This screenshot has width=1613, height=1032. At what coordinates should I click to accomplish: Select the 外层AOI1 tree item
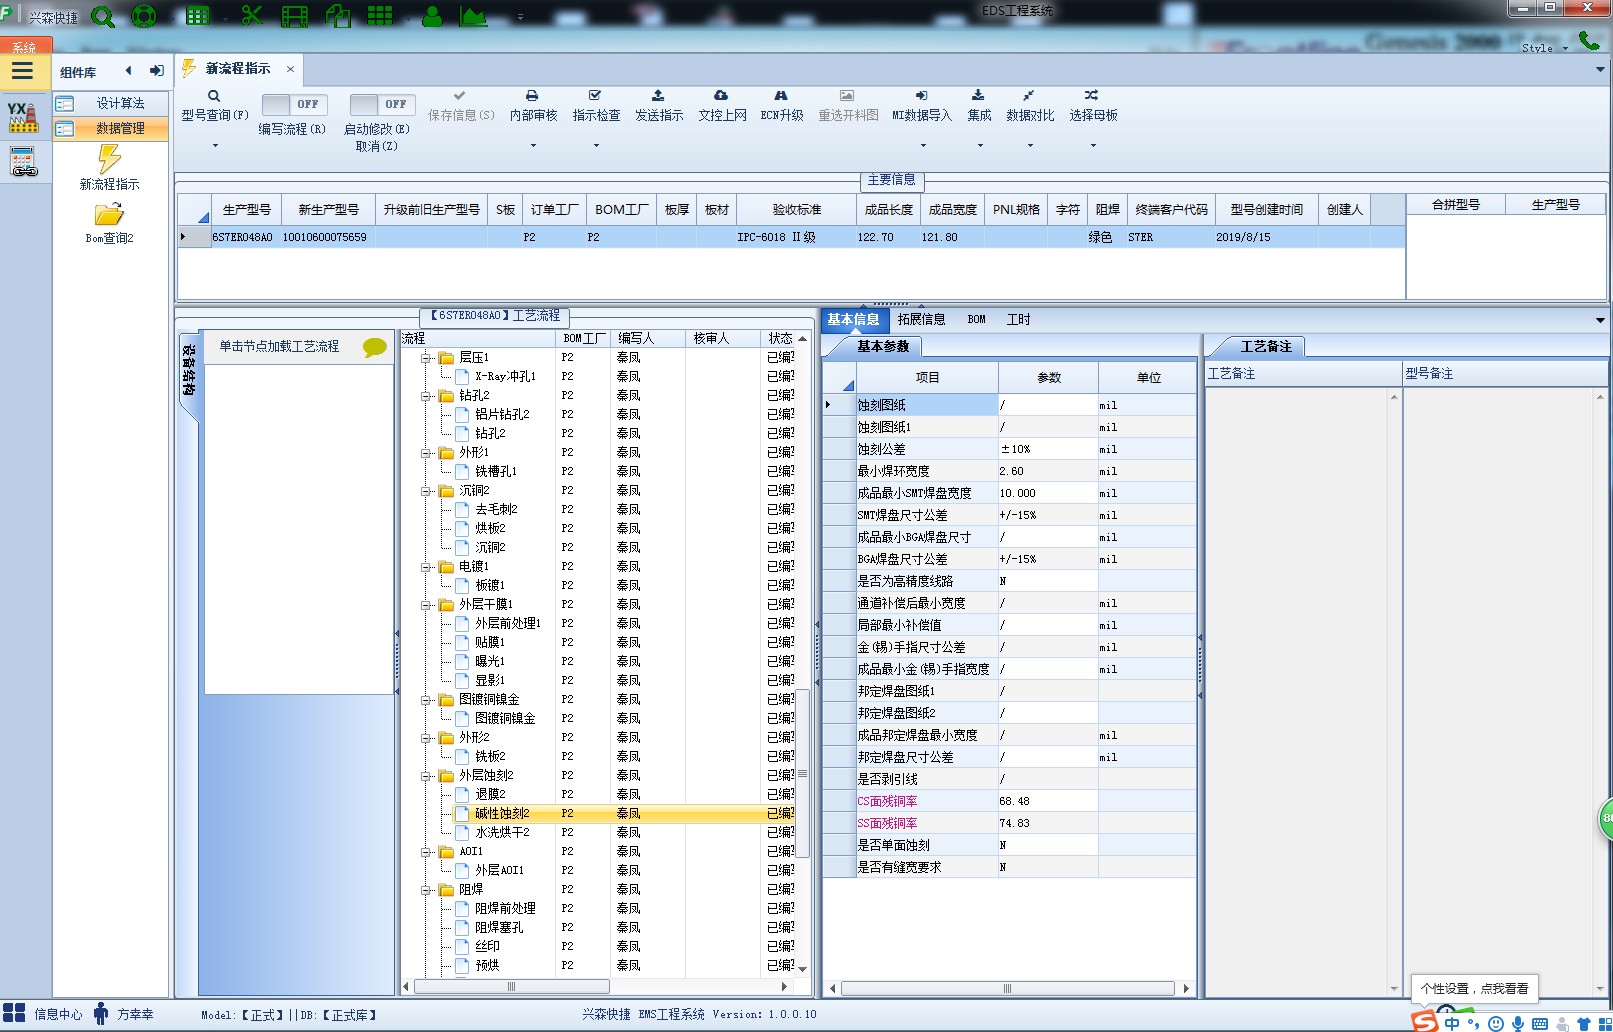point(499,870)
